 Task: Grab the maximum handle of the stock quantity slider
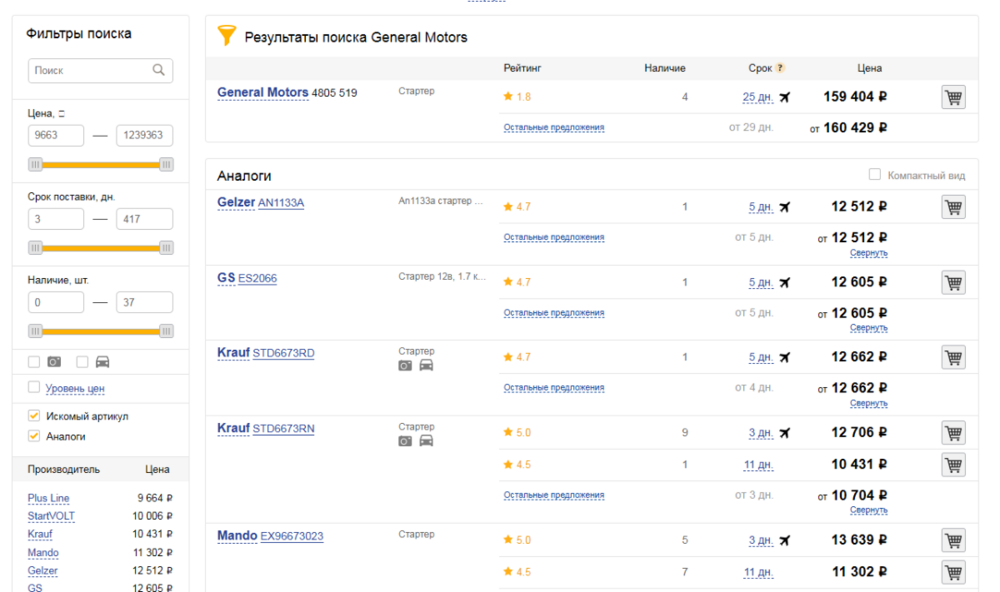[166, 331]
